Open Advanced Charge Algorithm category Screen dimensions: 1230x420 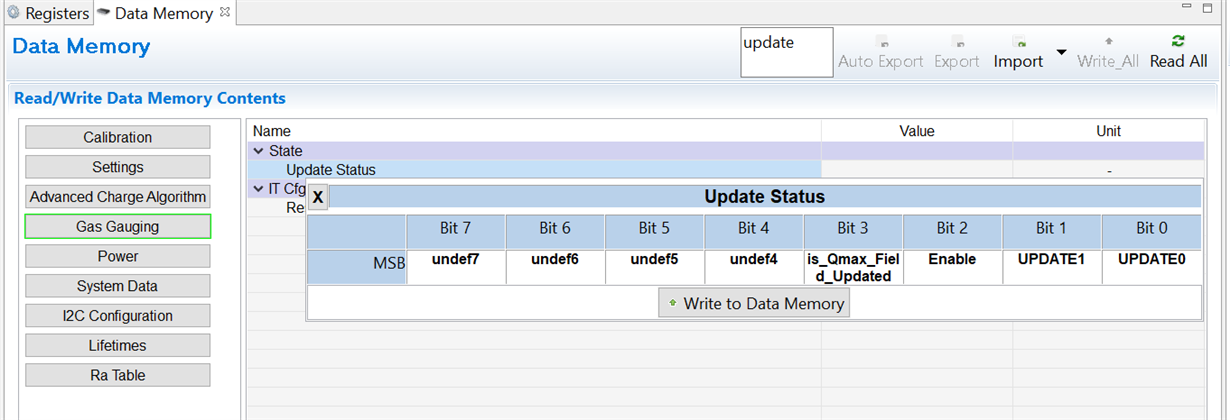pyautogui.click(x=118, y=197)
